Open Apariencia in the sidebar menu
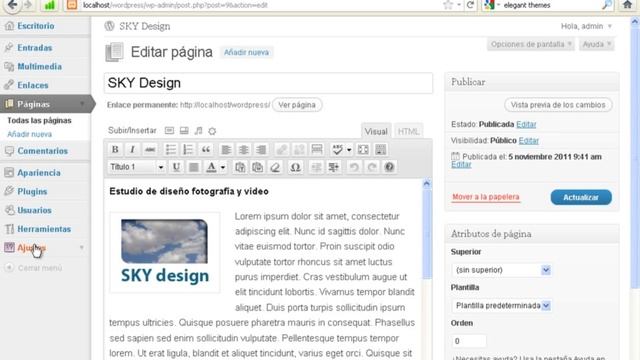The width and height of the screenshot is (640, 360). pyautogui.click(x=39, y=173)
